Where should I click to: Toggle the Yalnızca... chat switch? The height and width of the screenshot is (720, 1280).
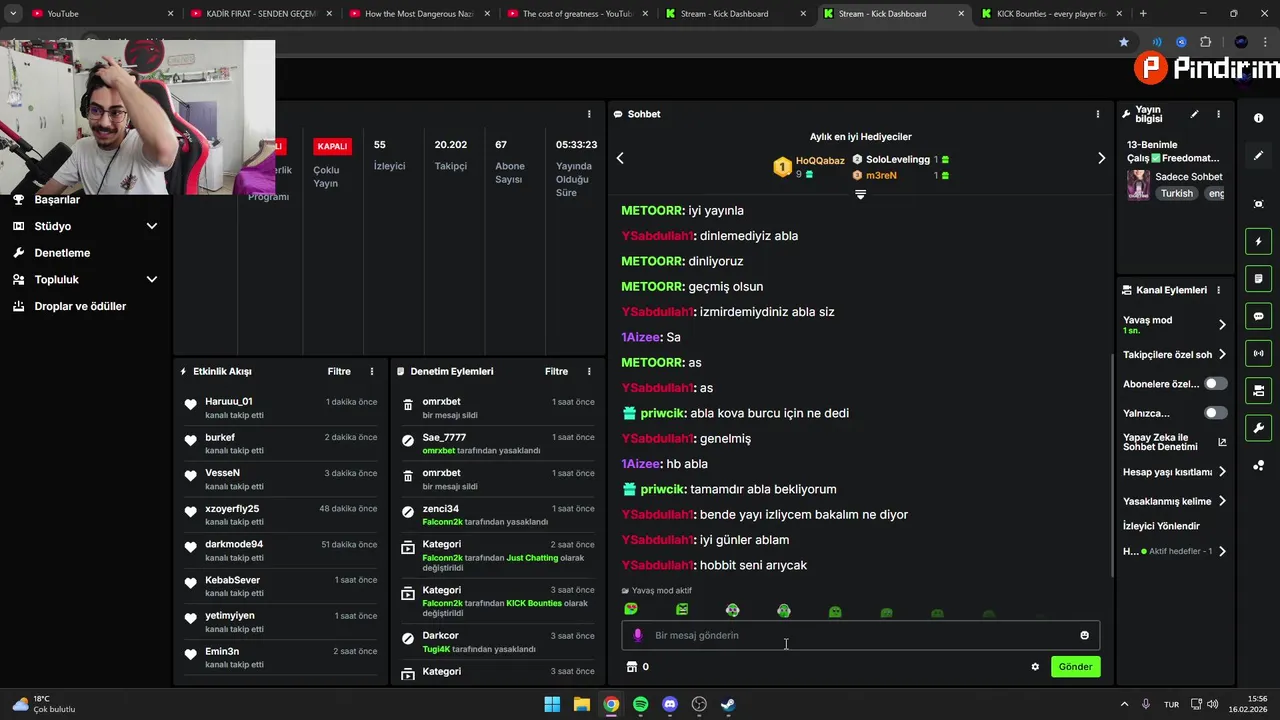tap(1216, 413)
